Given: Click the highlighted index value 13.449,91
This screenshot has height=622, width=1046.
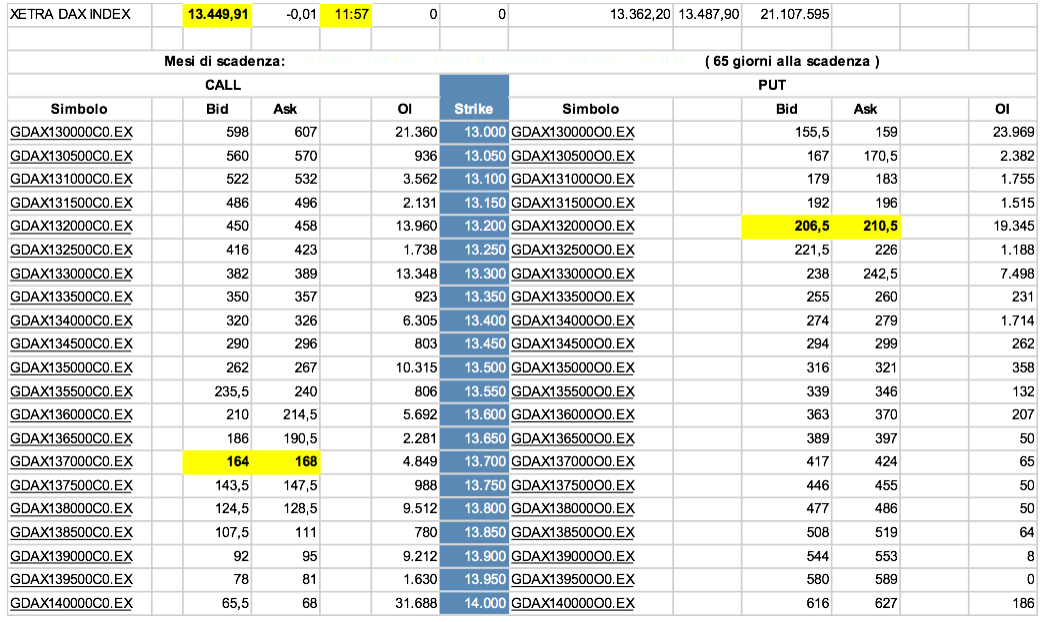Looking at the screenshot, I should tap(217, 15).
